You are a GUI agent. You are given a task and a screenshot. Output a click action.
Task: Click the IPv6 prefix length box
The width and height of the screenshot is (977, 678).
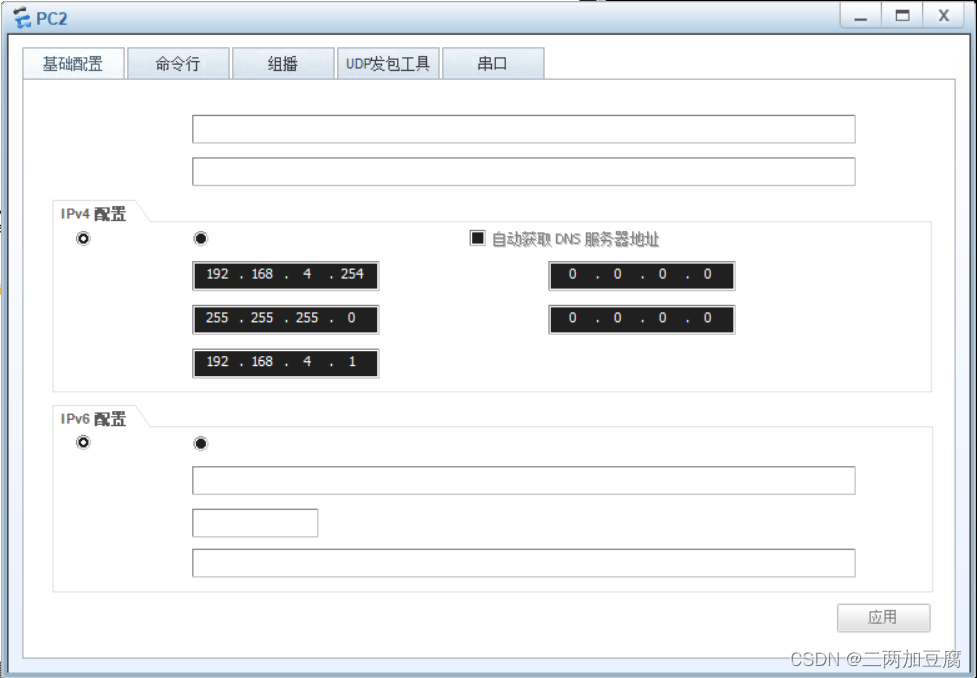pyautogui.click(x=254, y=522)
